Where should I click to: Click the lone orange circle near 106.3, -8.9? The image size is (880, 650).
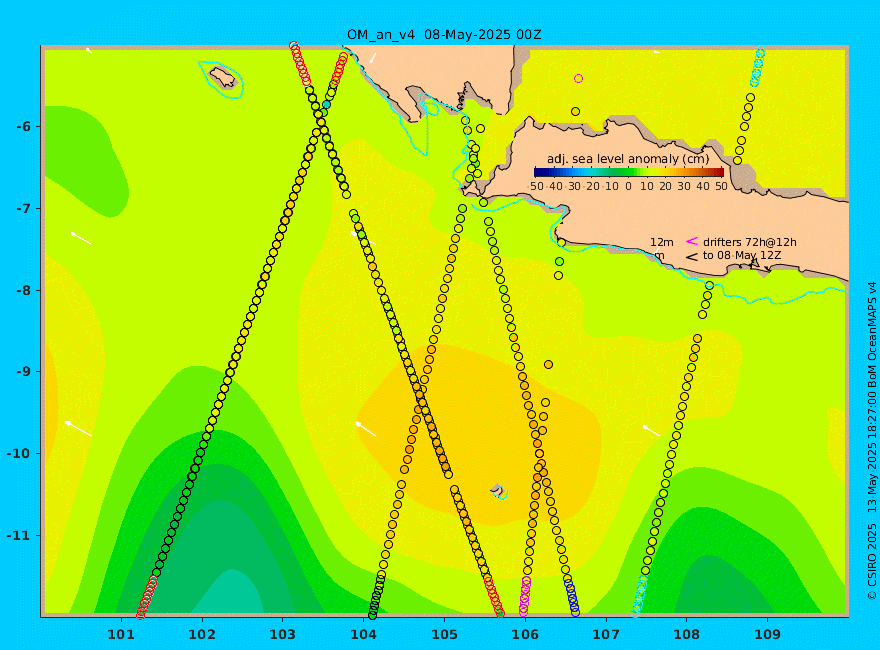548,365
